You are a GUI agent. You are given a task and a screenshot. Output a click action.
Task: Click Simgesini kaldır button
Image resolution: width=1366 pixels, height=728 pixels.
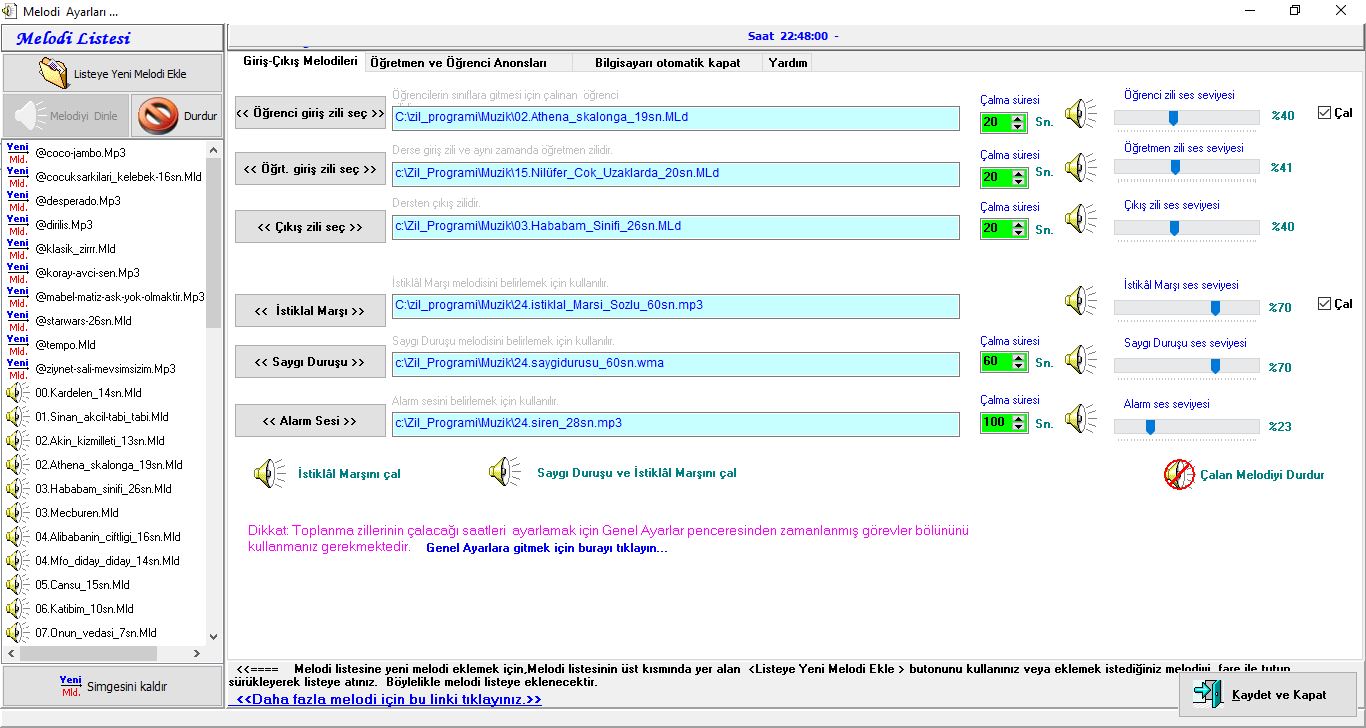click(x=112, y=686)
